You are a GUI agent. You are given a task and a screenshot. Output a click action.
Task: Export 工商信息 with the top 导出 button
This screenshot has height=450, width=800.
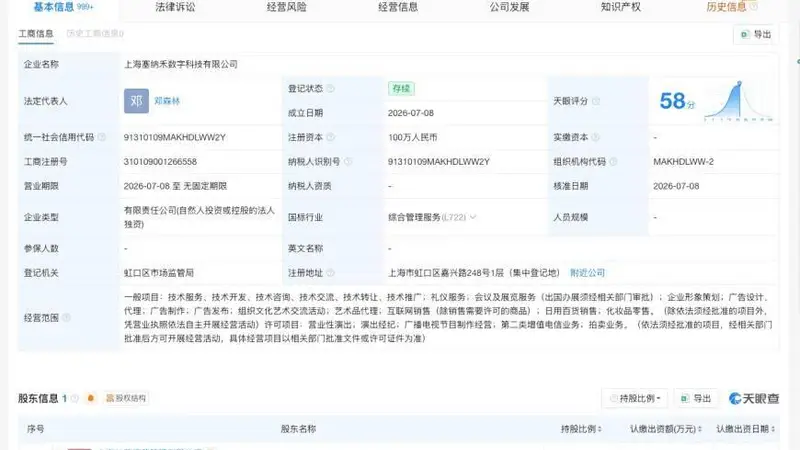coord(756,34)
